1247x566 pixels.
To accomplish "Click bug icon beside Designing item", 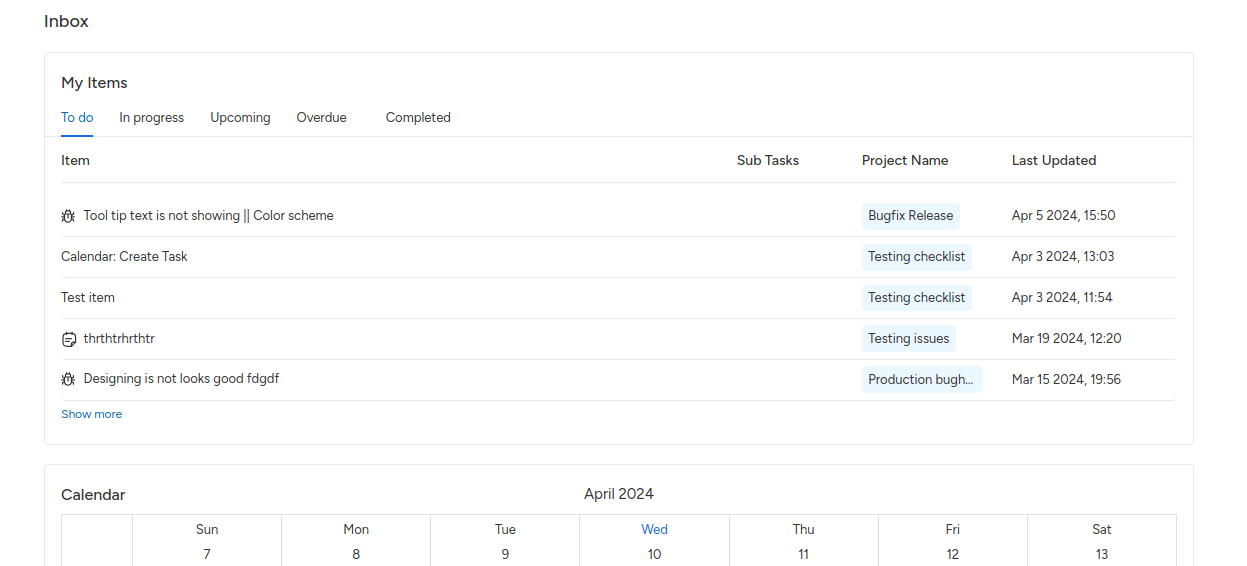I will pos(68,380).
